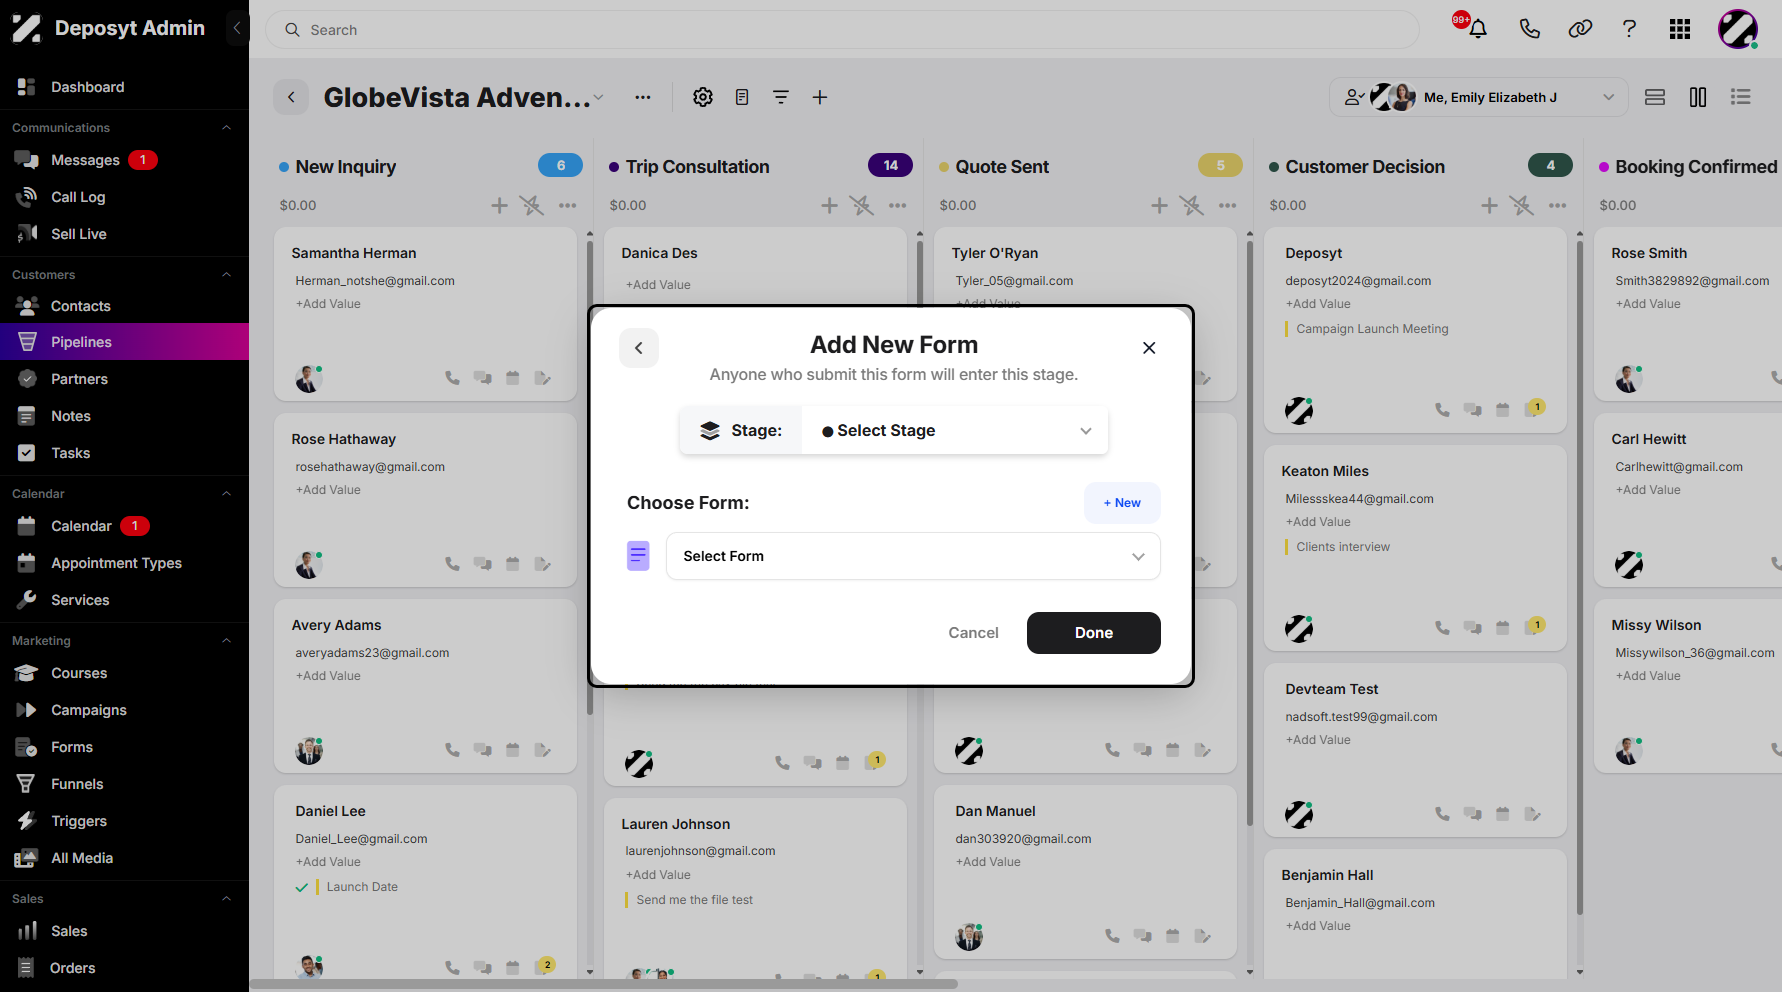
Task: Click the + New form button
Action: 1122,503
